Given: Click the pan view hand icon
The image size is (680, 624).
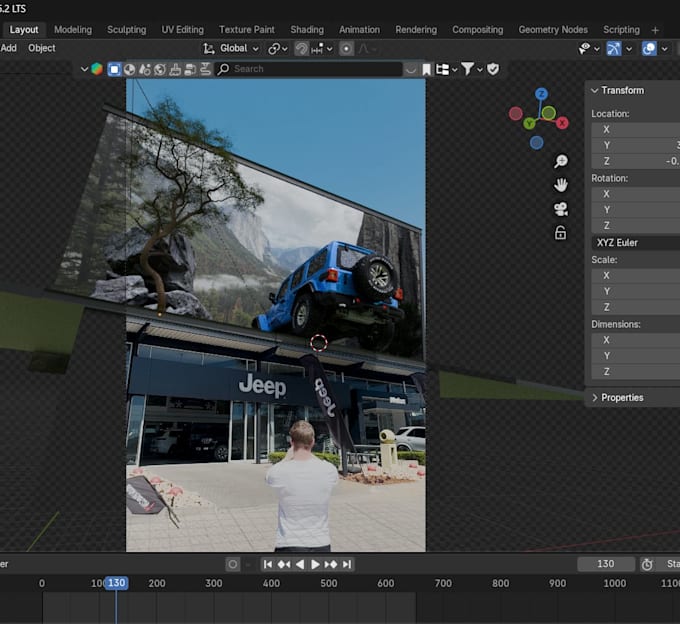Looking at the screenshot, I should pos(561,185).
